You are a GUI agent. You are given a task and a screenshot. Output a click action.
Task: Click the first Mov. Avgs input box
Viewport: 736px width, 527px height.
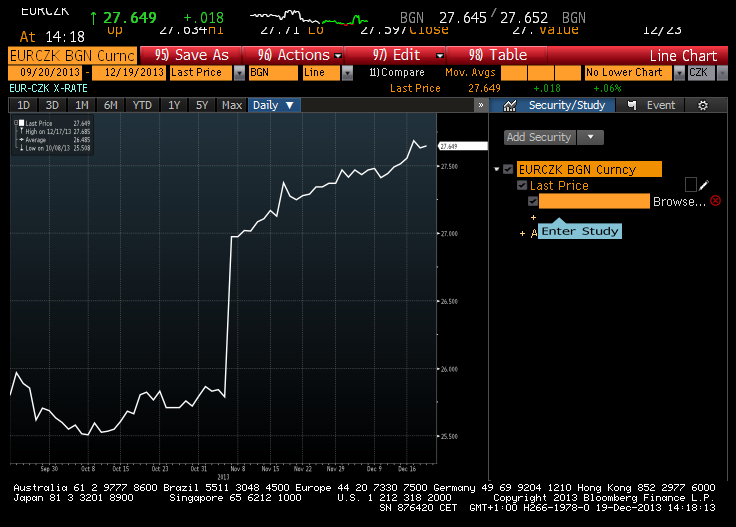pyautogui.click(x=514, y=73)
